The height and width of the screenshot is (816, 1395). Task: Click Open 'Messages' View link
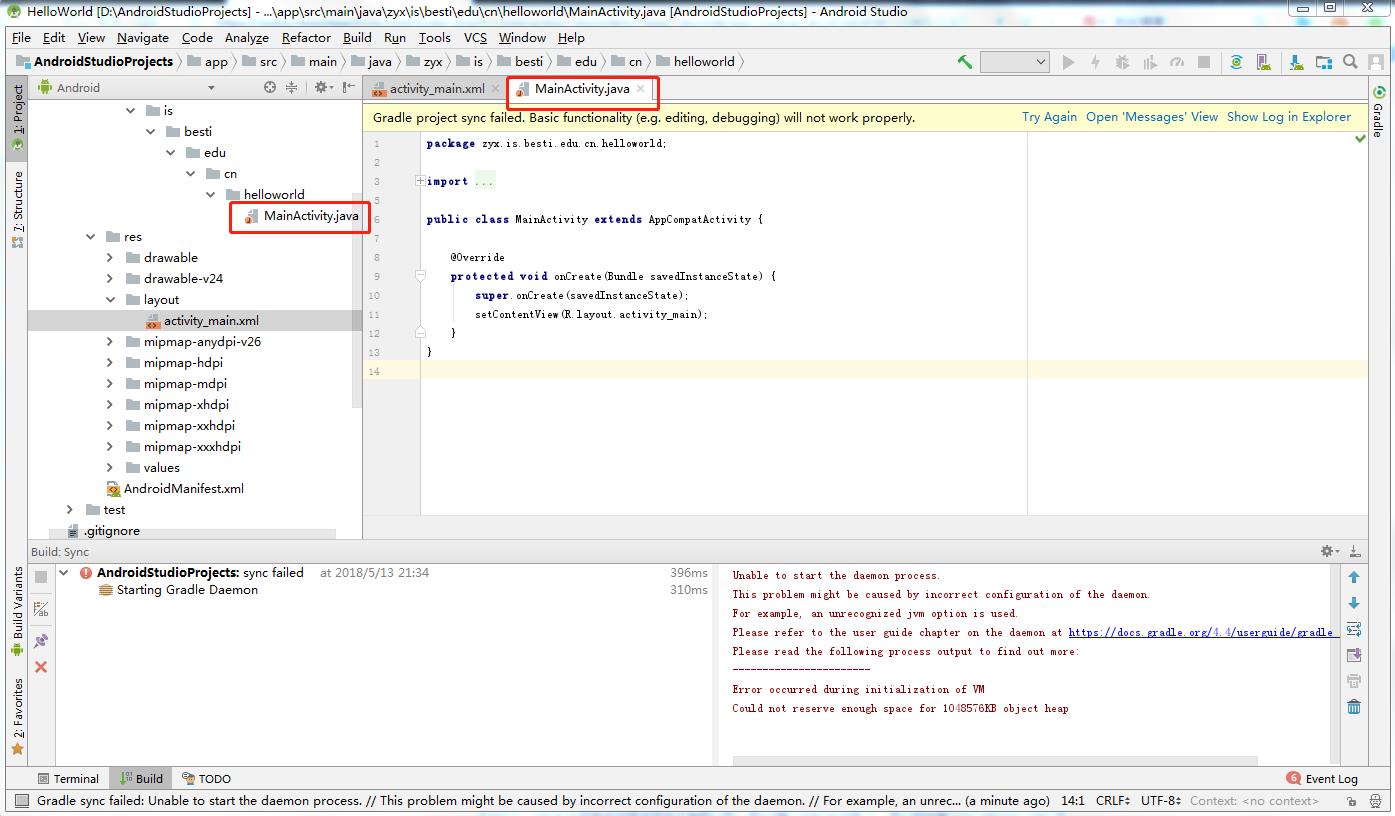(1152, 117)
